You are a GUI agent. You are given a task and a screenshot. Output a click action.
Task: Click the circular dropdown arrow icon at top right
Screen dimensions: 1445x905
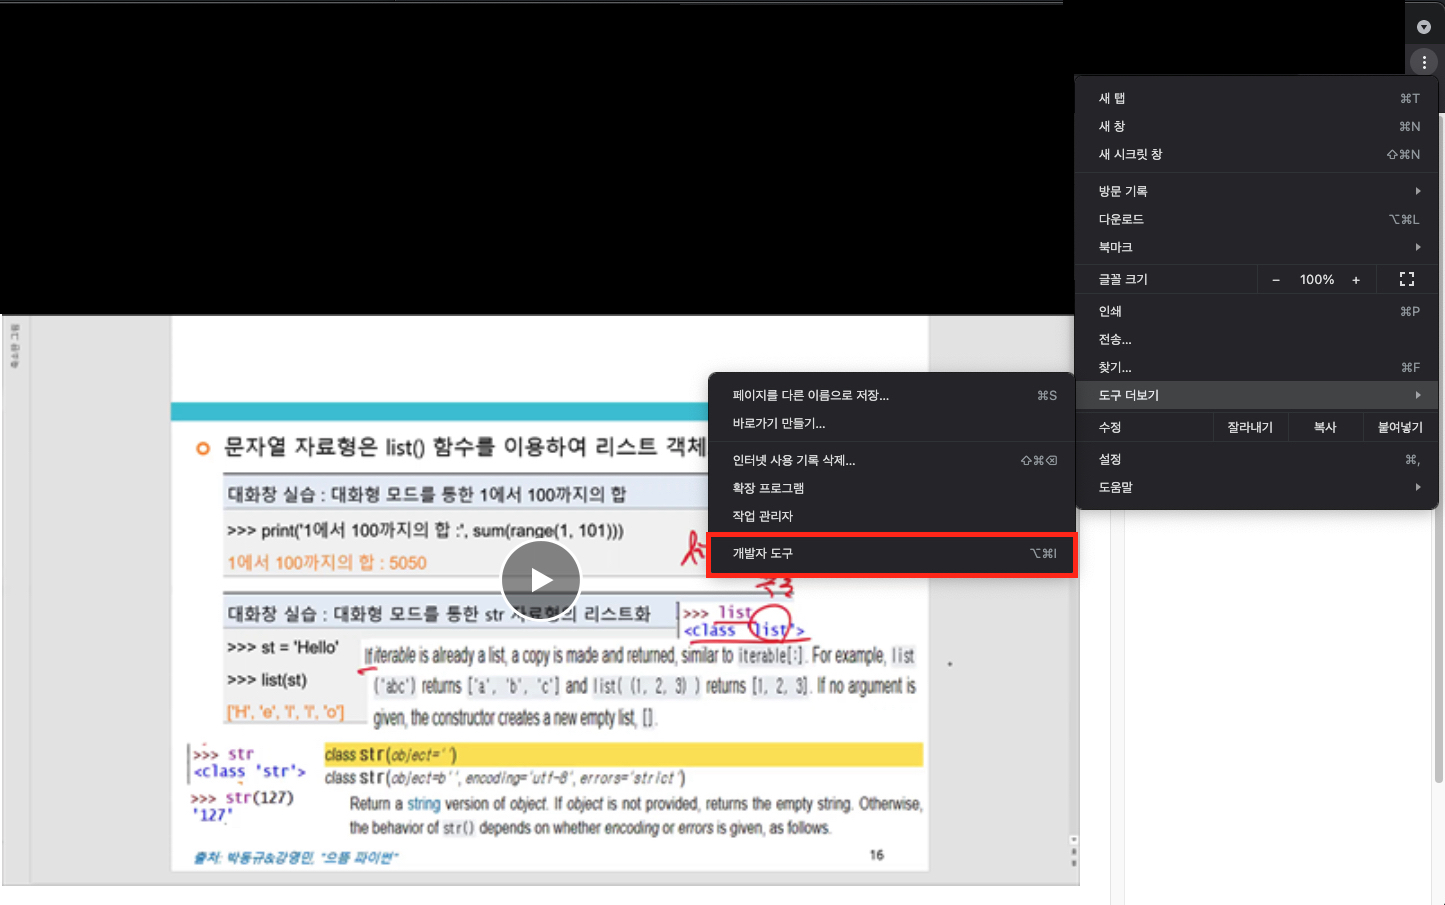click(1424, 27)
